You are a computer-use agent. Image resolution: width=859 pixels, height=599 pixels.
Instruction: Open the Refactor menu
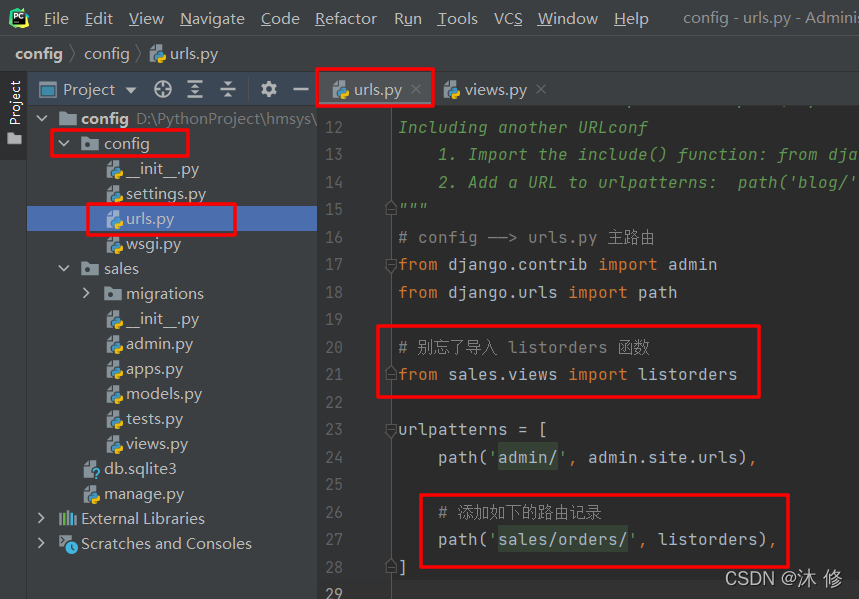coord(346,19)
